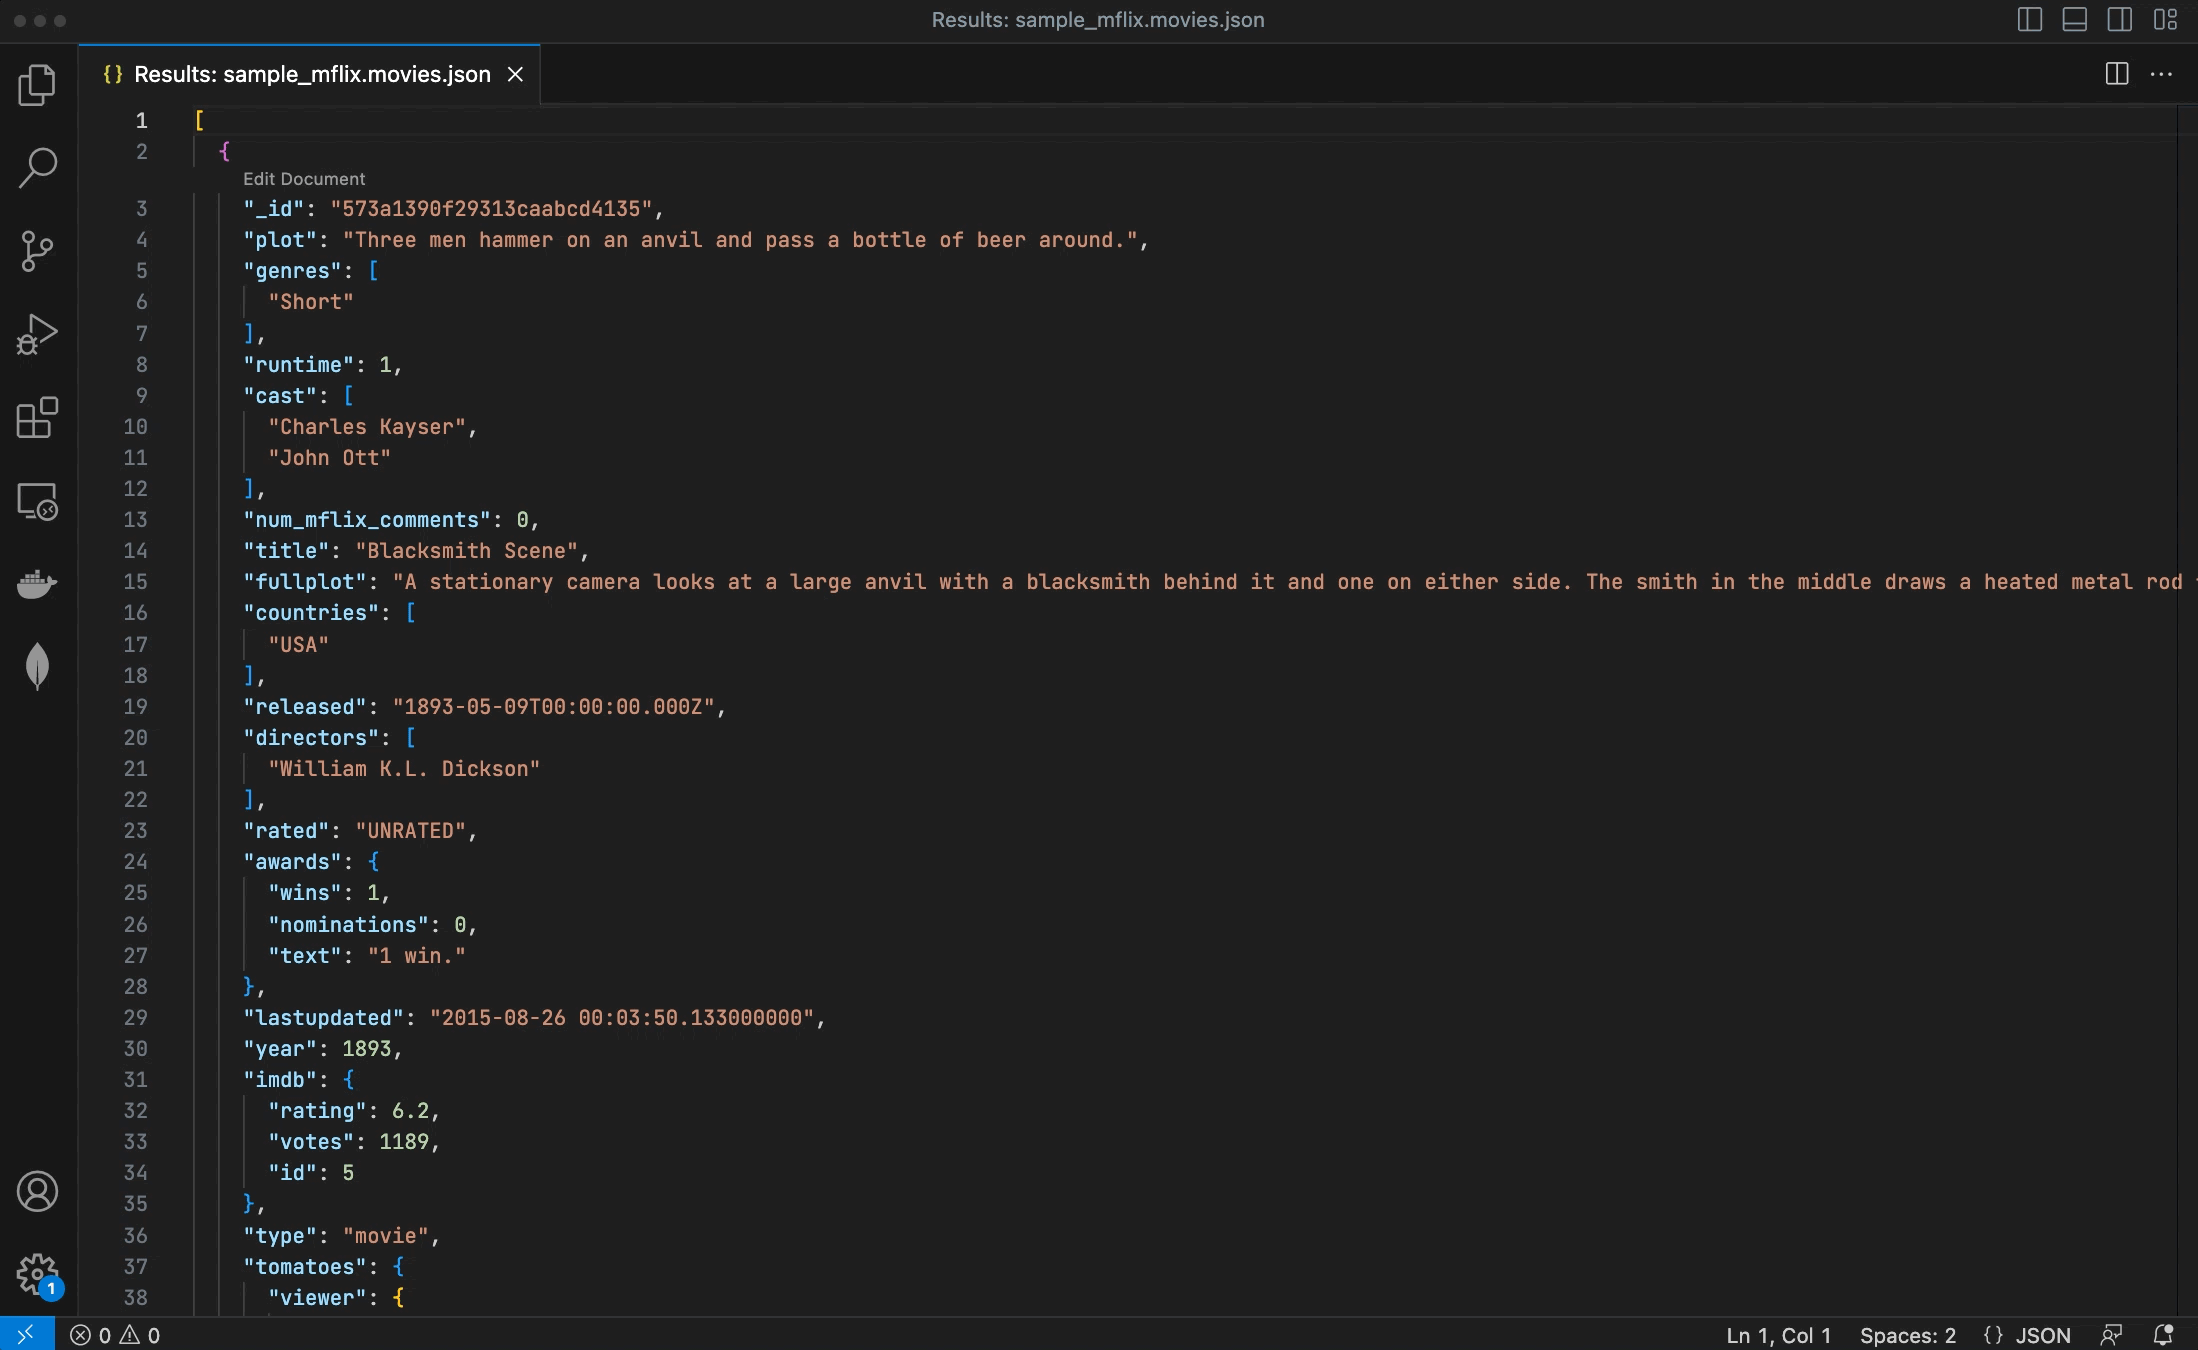
Task: Open the Run and Debug view
Action: click(37, 334)
